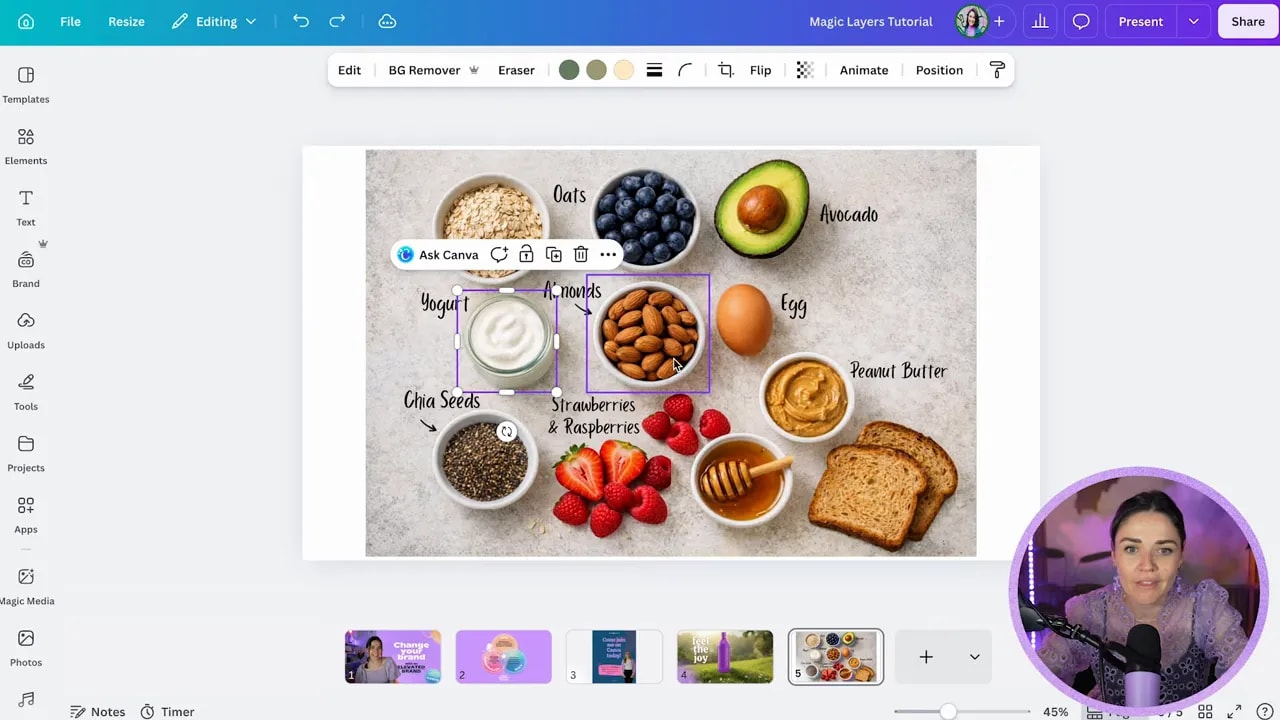Lock the selected element
Screen dimensions: 1280x720
[526, 255]
